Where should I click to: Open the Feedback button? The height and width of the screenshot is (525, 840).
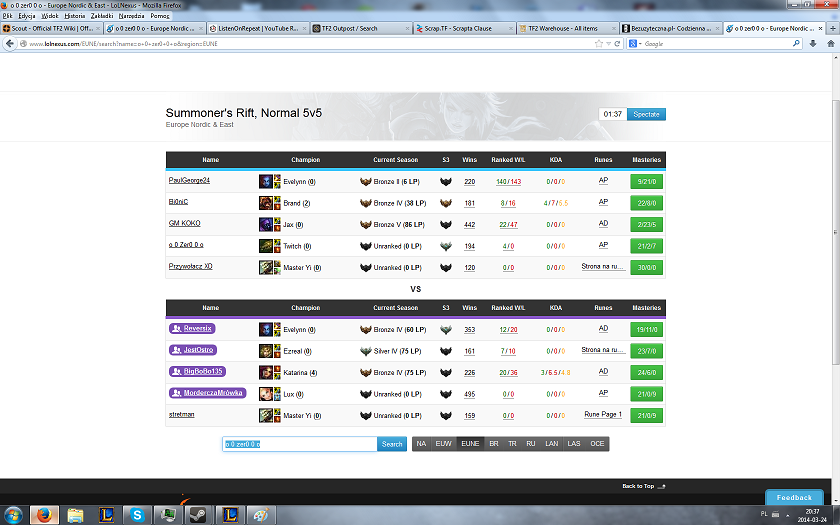coord(794,497)
